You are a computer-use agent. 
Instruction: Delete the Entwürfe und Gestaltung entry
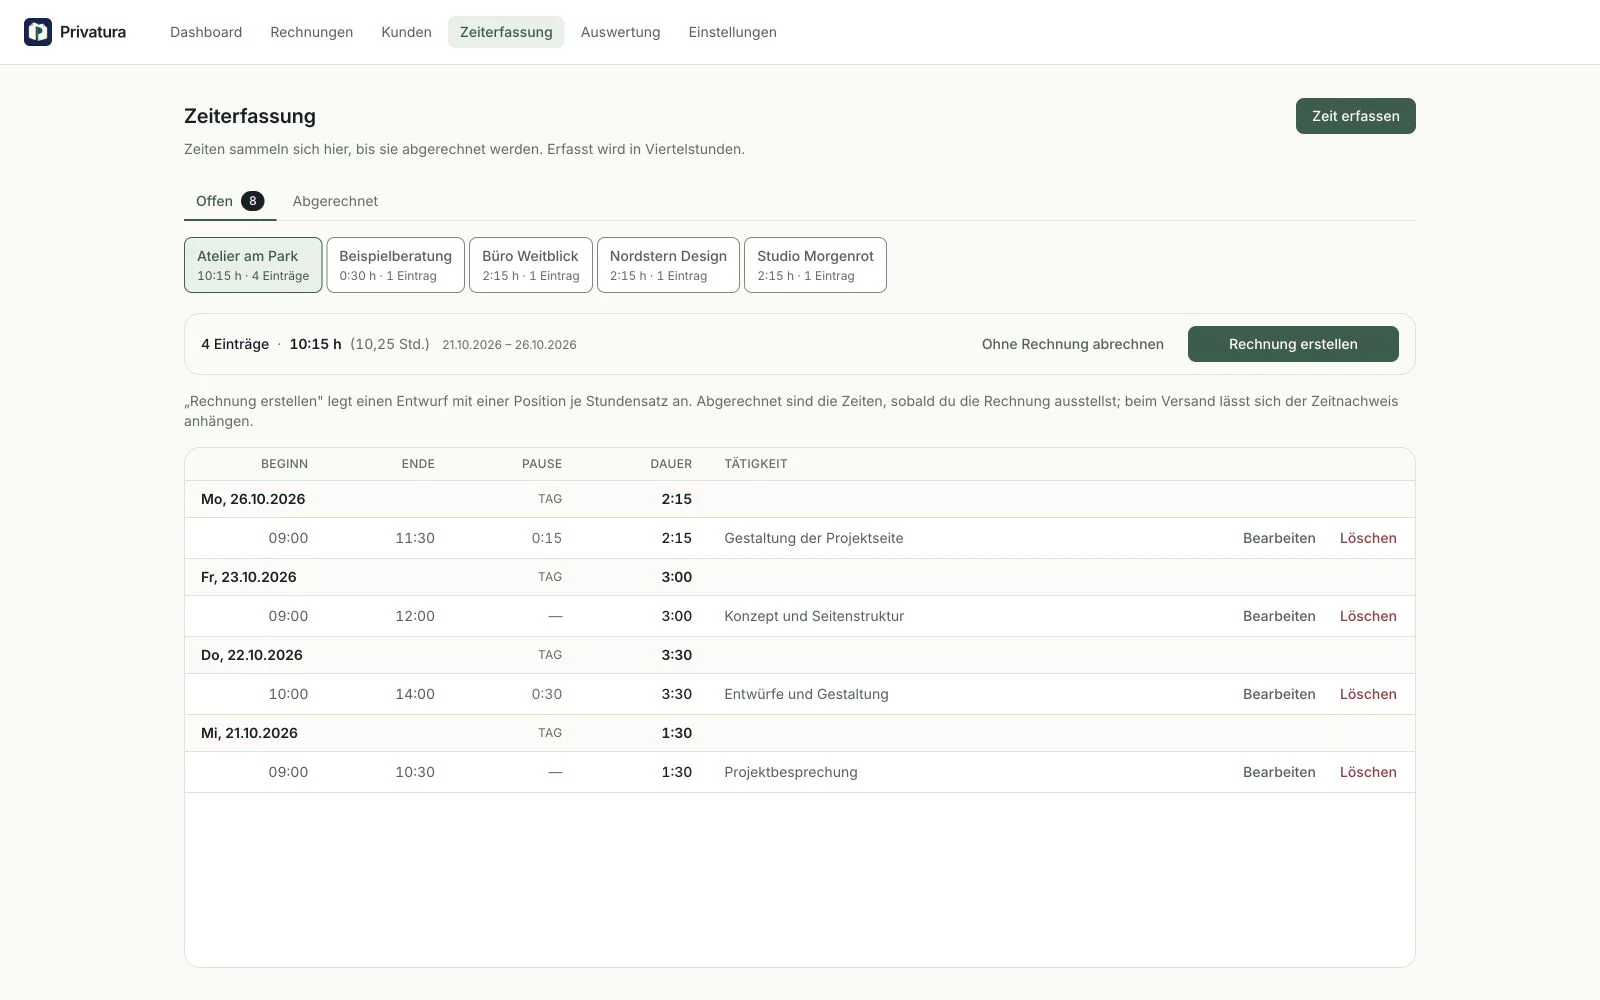pyautogui.click(x=1368, y=694)
